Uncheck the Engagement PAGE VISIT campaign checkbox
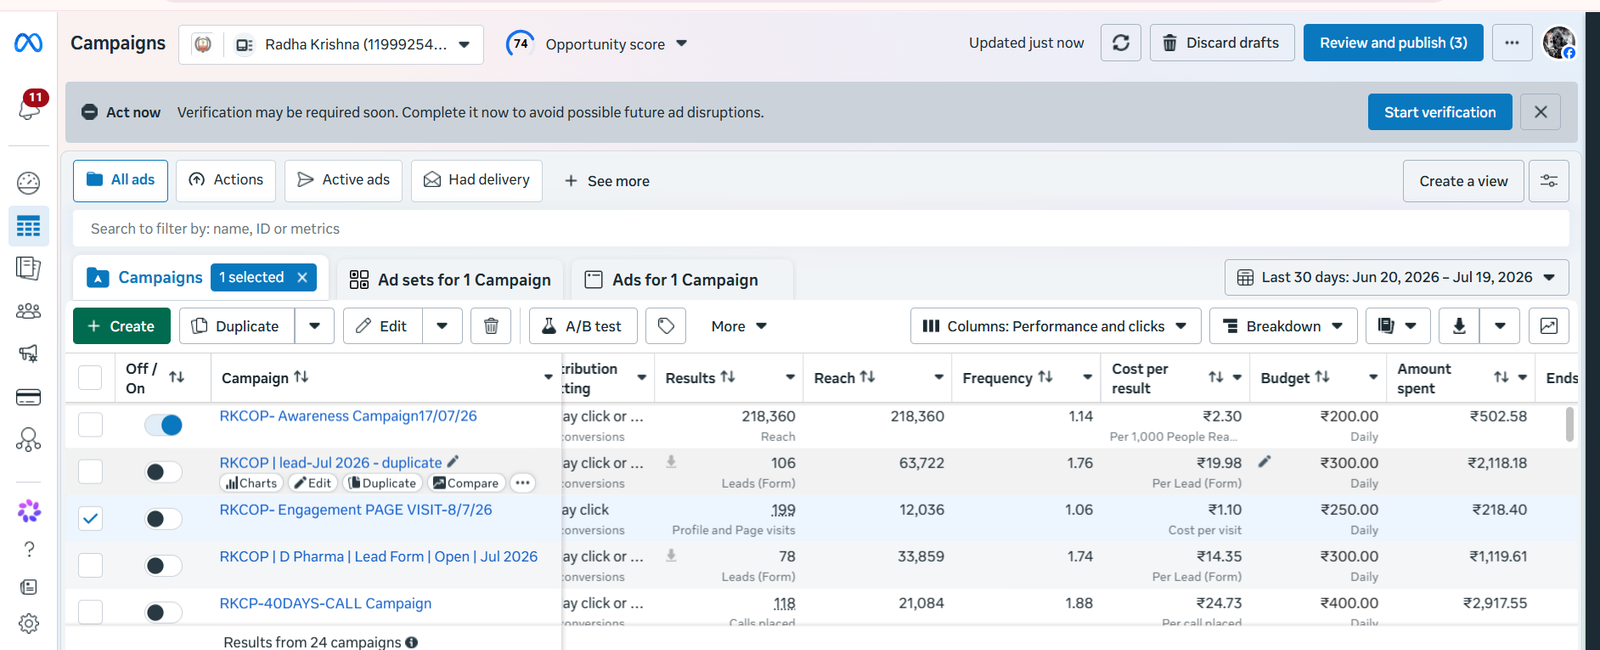This screenshot has height=650, width=1600. pos(90,518)
